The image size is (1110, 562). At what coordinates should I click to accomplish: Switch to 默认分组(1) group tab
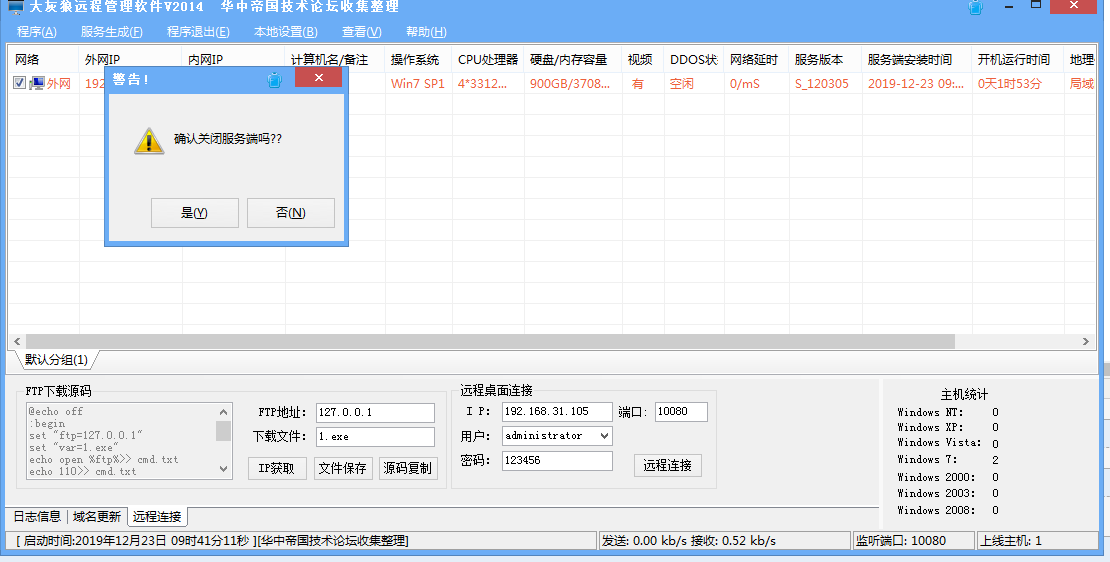[x=56, y=360]
